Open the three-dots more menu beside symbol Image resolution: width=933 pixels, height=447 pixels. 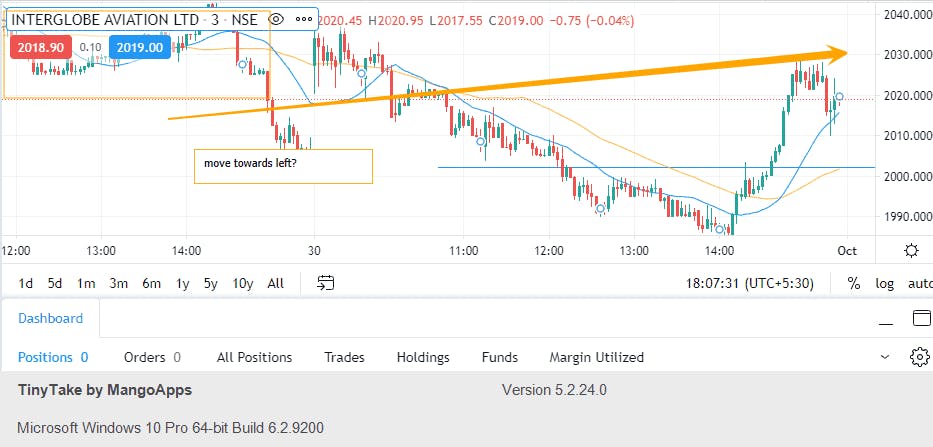[304, 19]
